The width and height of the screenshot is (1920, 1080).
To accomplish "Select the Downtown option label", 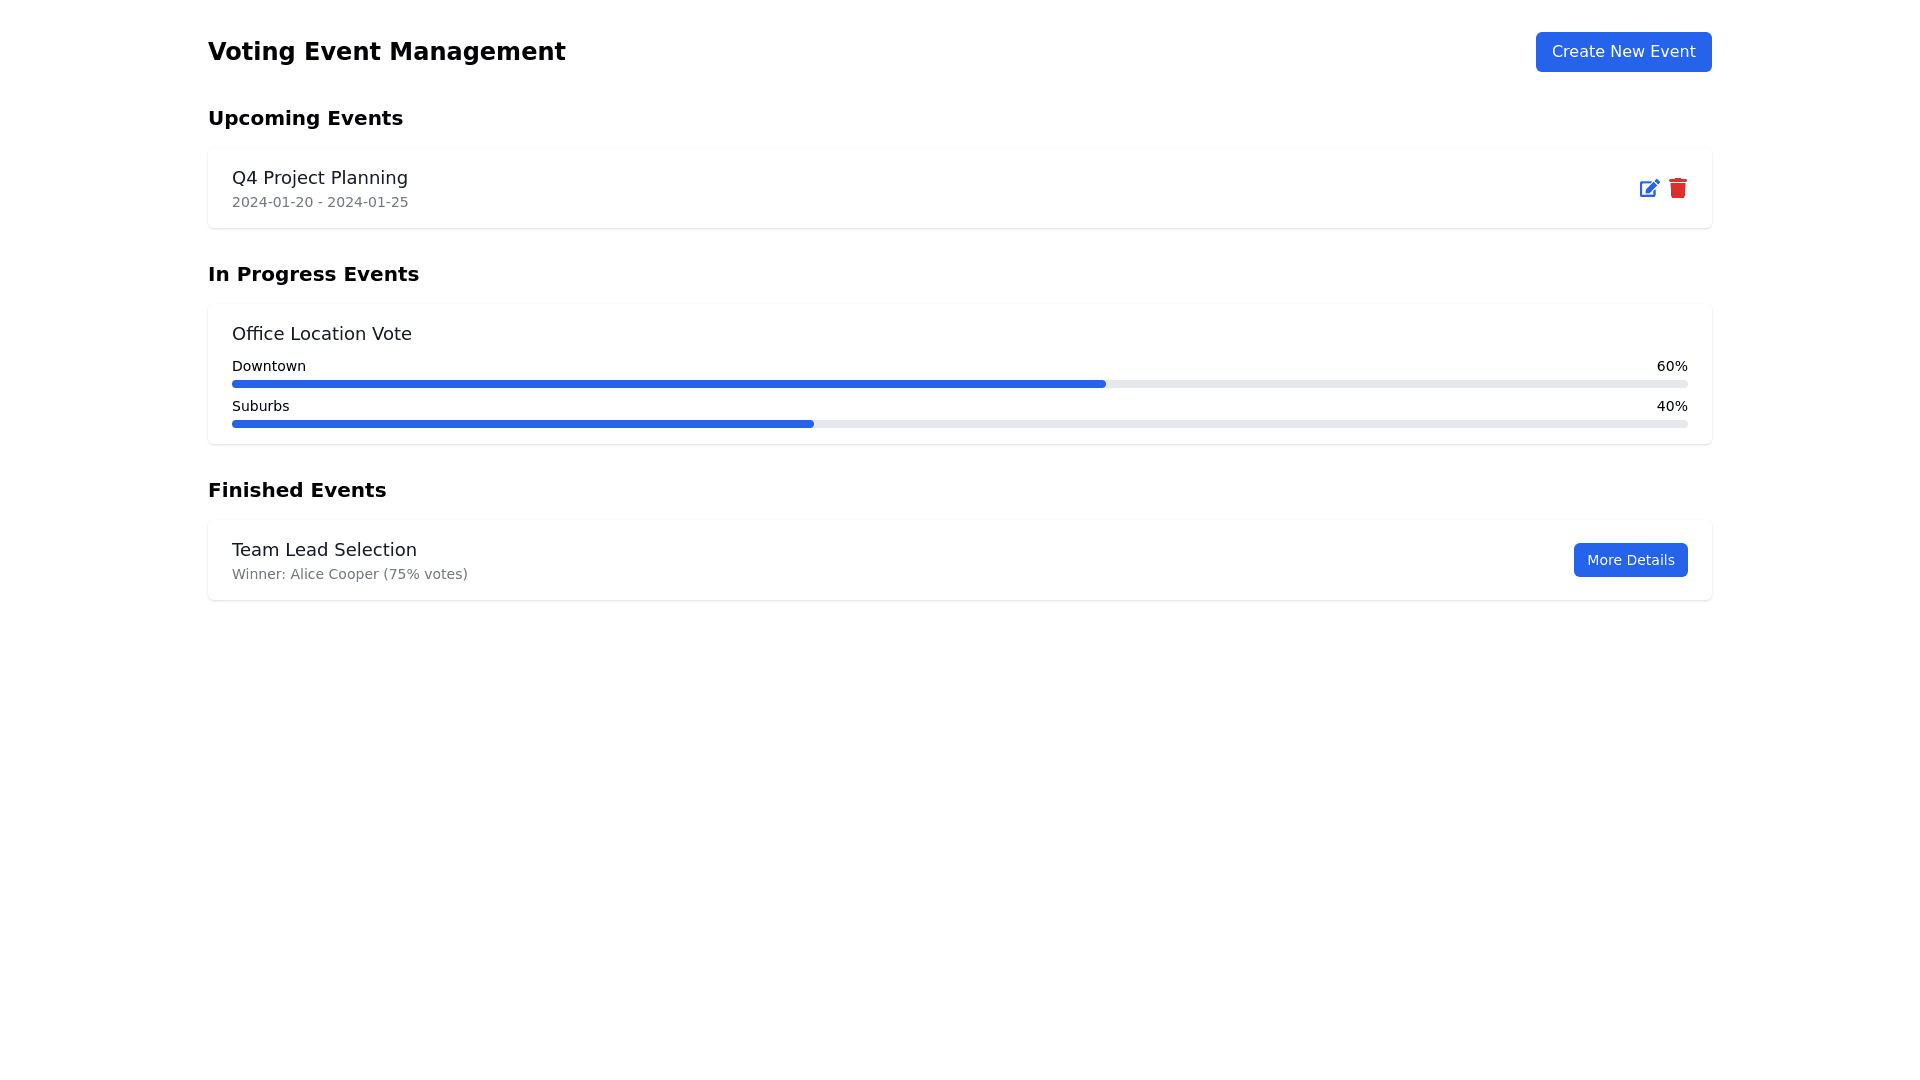I will tap(269, 366).
